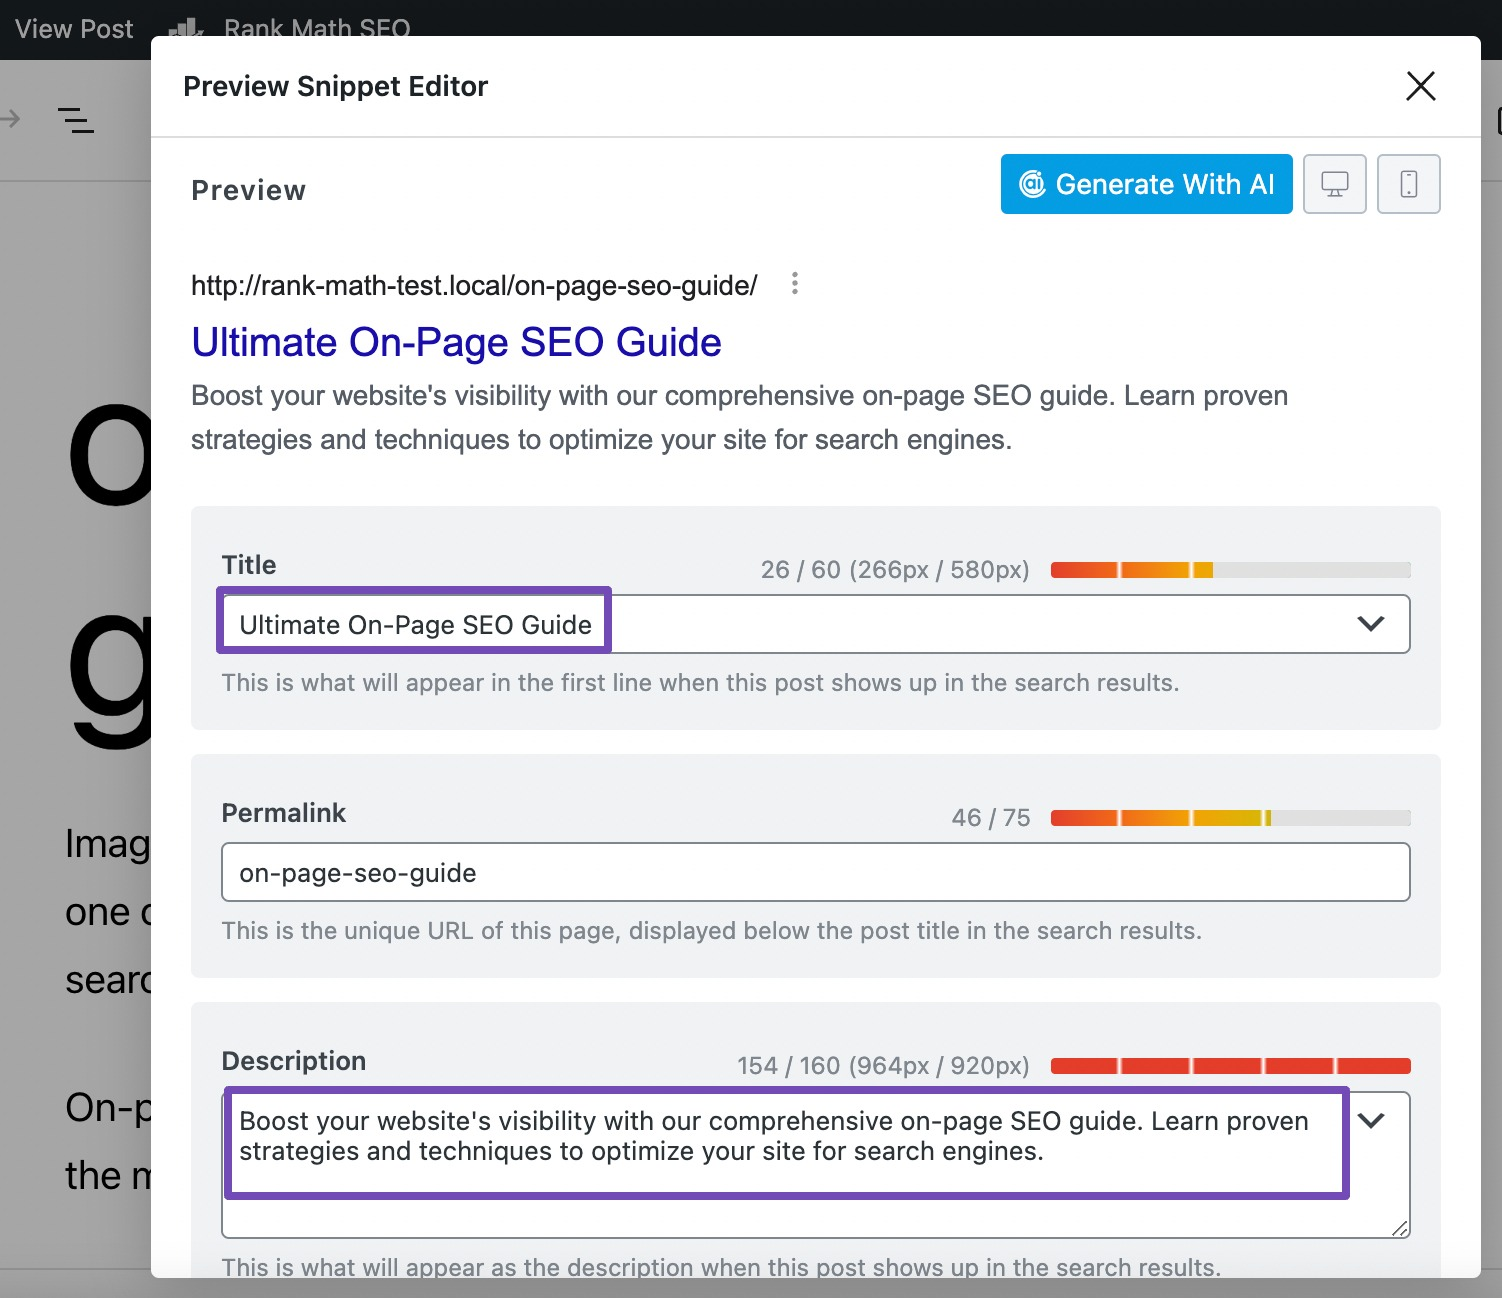Grab the Description textarea resize handle
This screenshot has height=1298, width=1502.
tap(1399, 1228)
